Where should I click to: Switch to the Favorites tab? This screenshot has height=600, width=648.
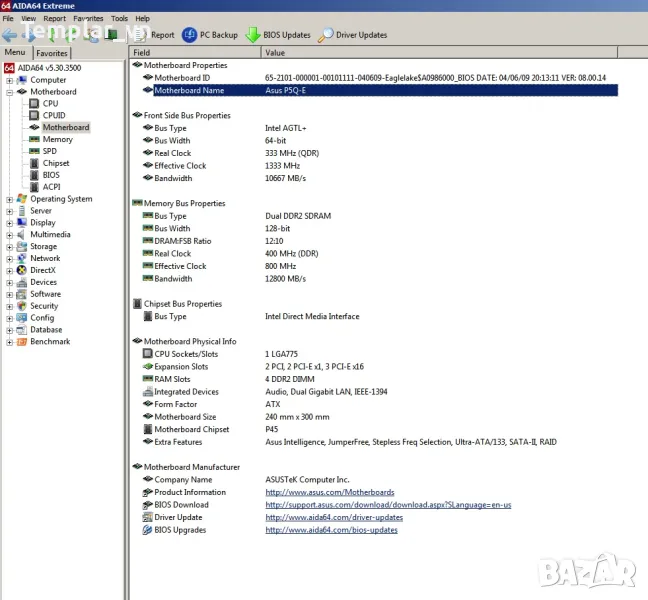(x=52, y=53)
